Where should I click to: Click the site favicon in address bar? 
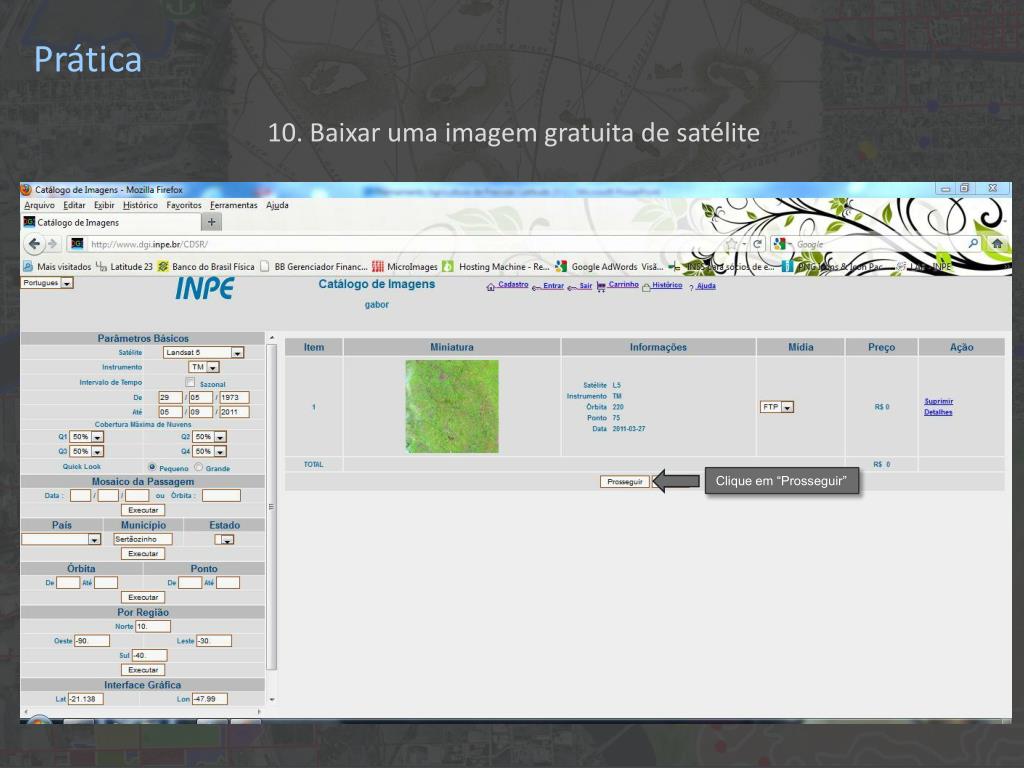click(77, 244)
